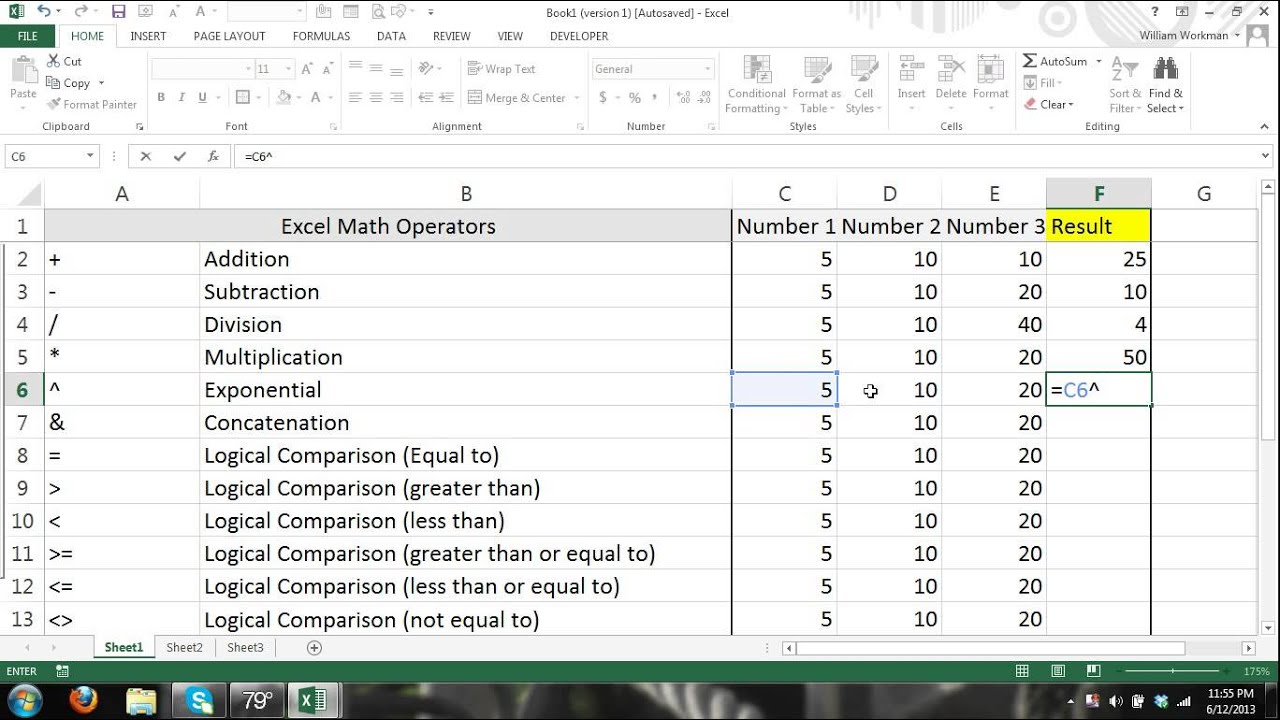Switch to INSERT tab
The image size is (1280, 720).
[148, 36]
